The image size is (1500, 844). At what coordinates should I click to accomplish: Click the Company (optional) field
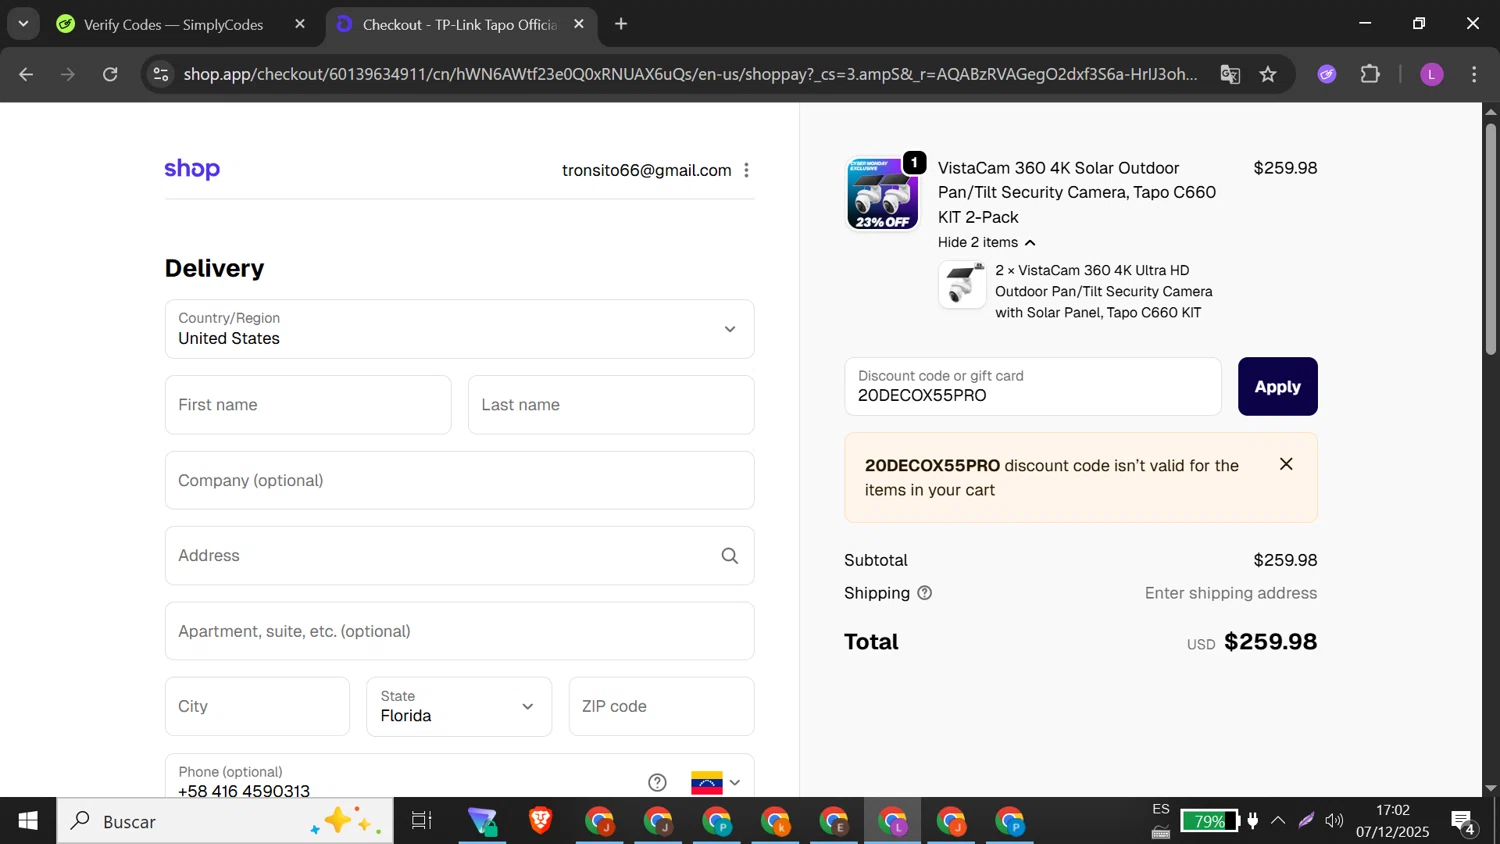click(459, 480)
